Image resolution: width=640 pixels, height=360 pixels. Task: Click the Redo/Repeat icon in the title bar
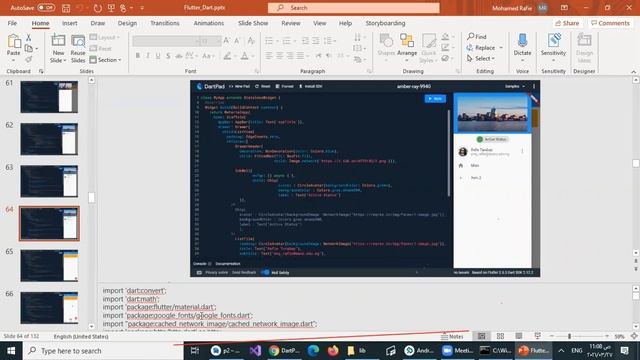pos(97,8)
